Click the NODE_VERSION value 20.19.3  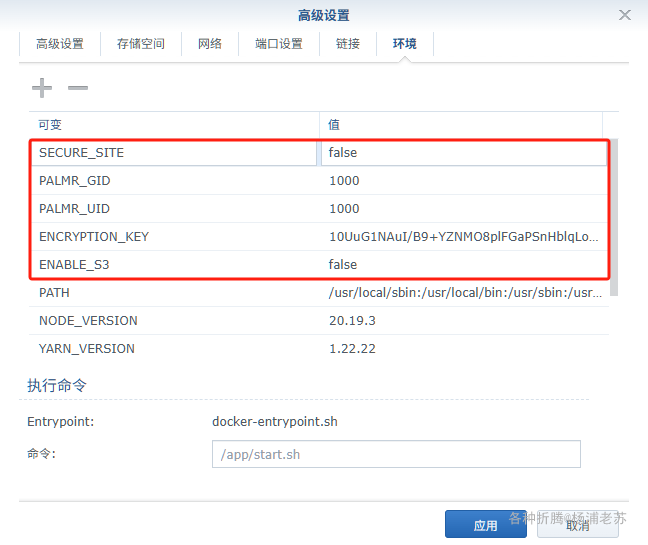352,321
